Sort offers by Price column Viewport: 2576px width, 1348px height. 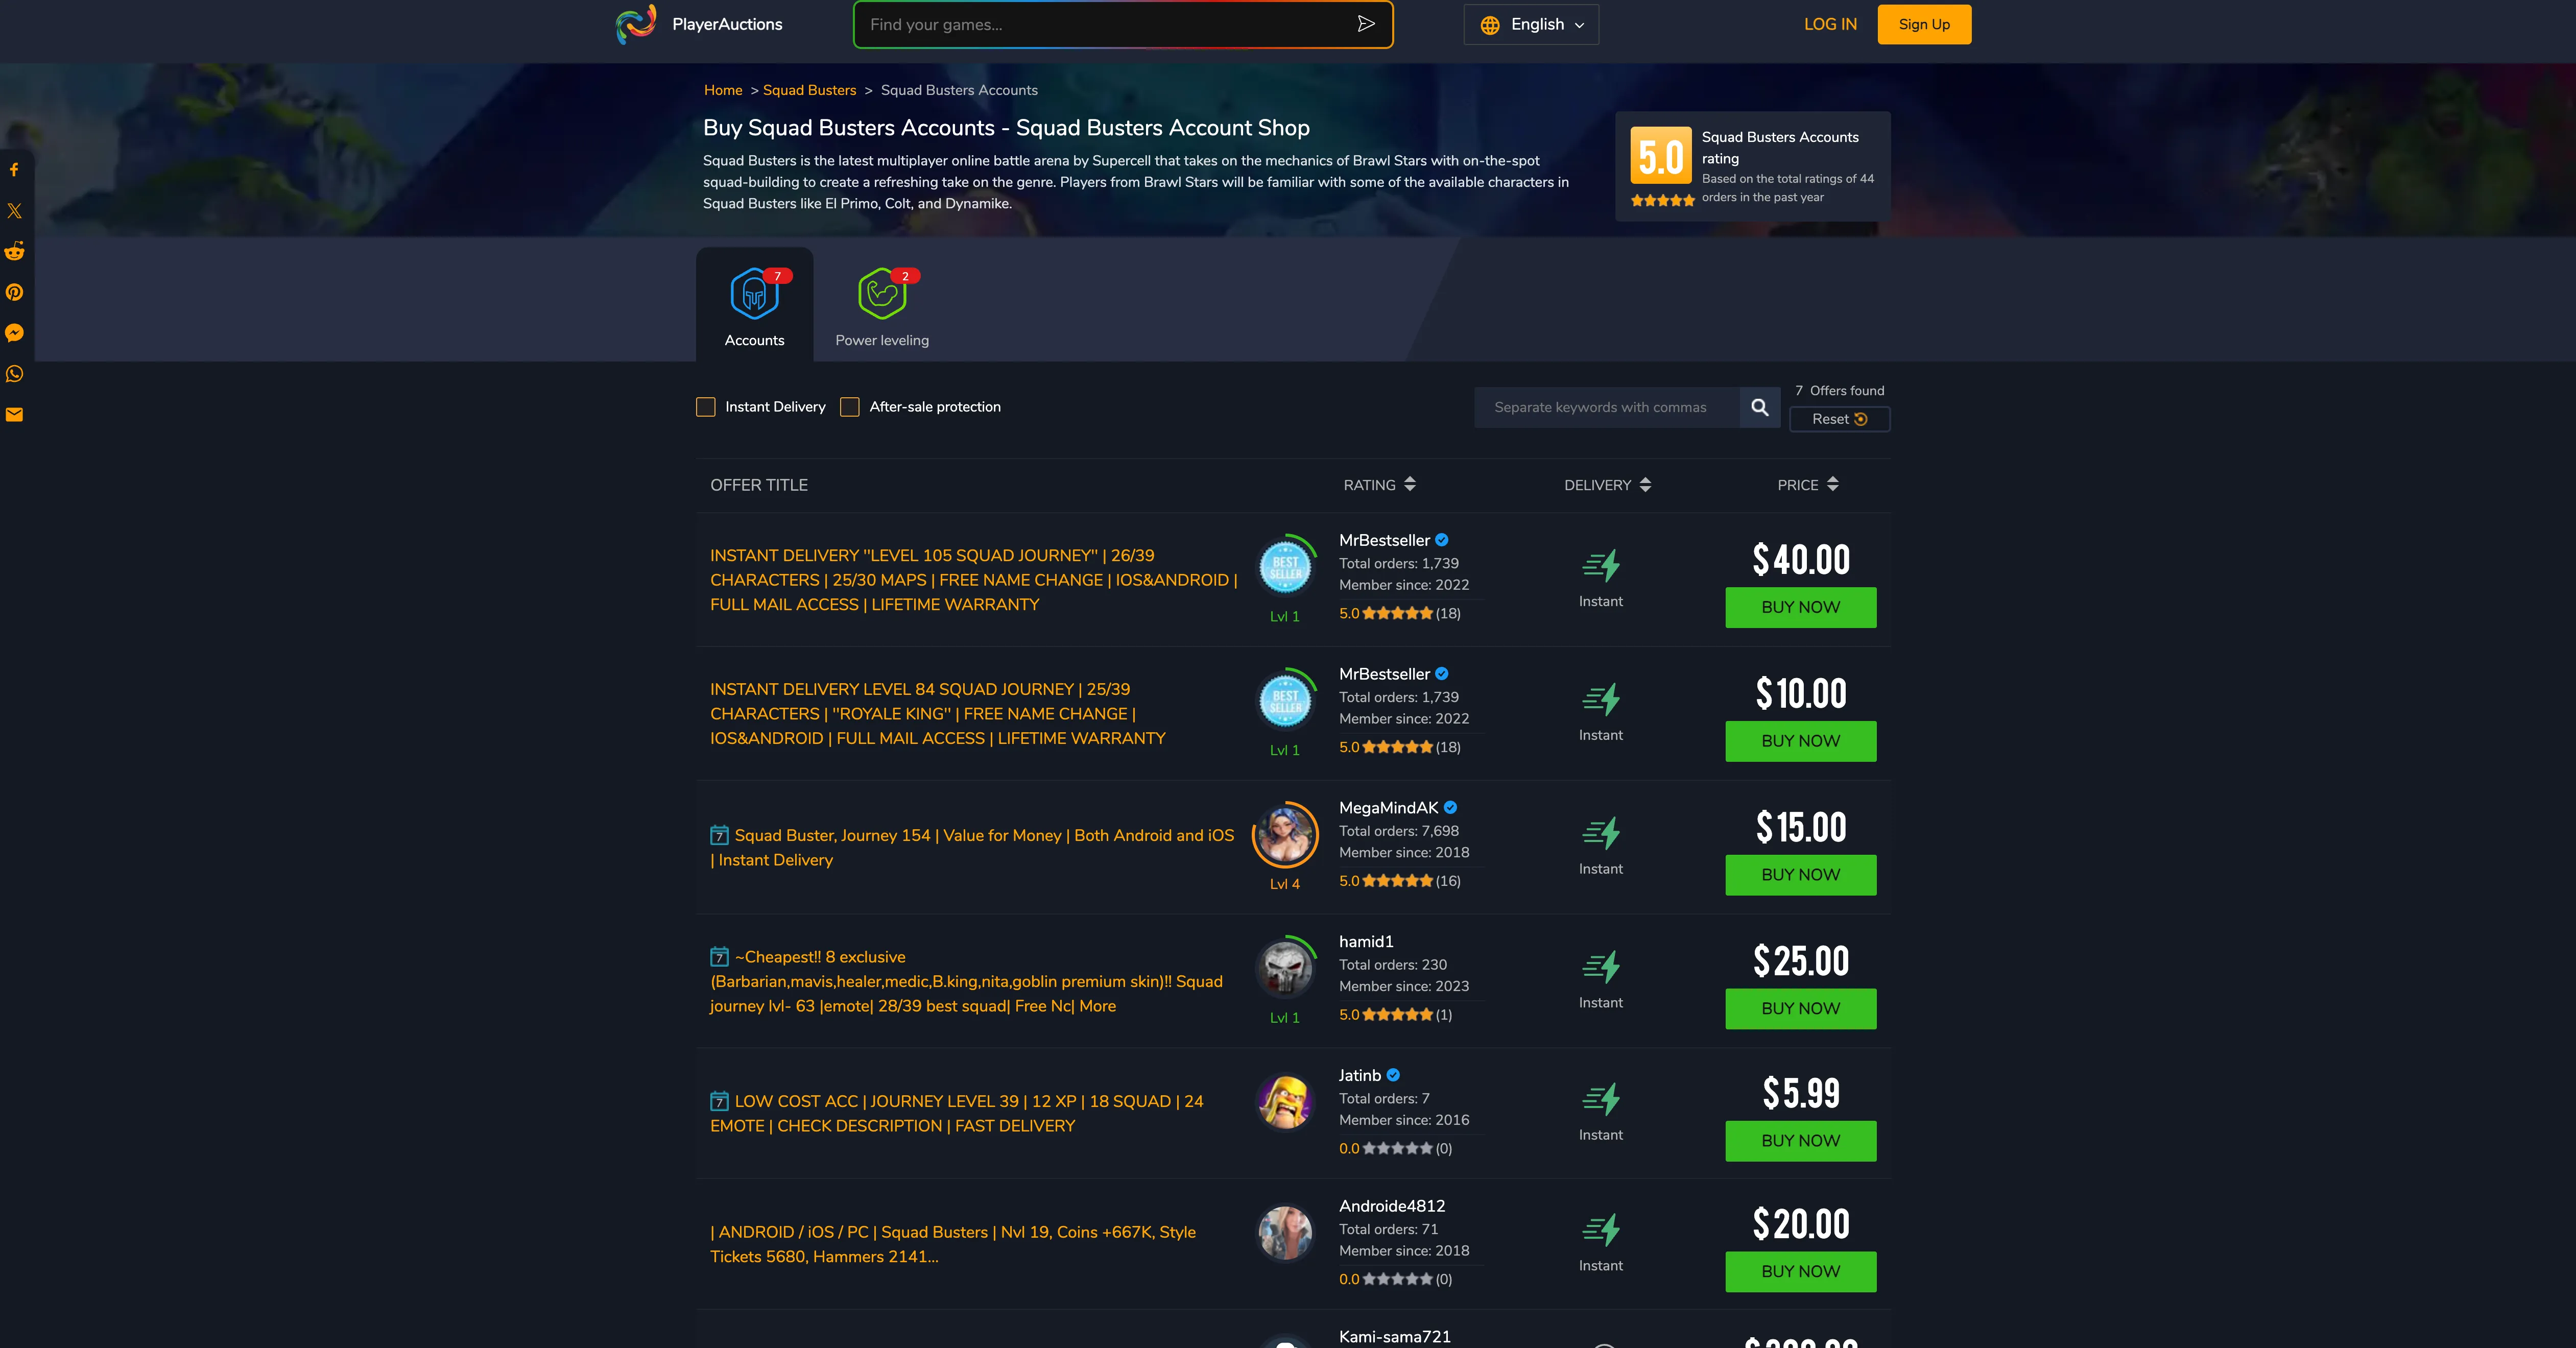(1808, 485)
